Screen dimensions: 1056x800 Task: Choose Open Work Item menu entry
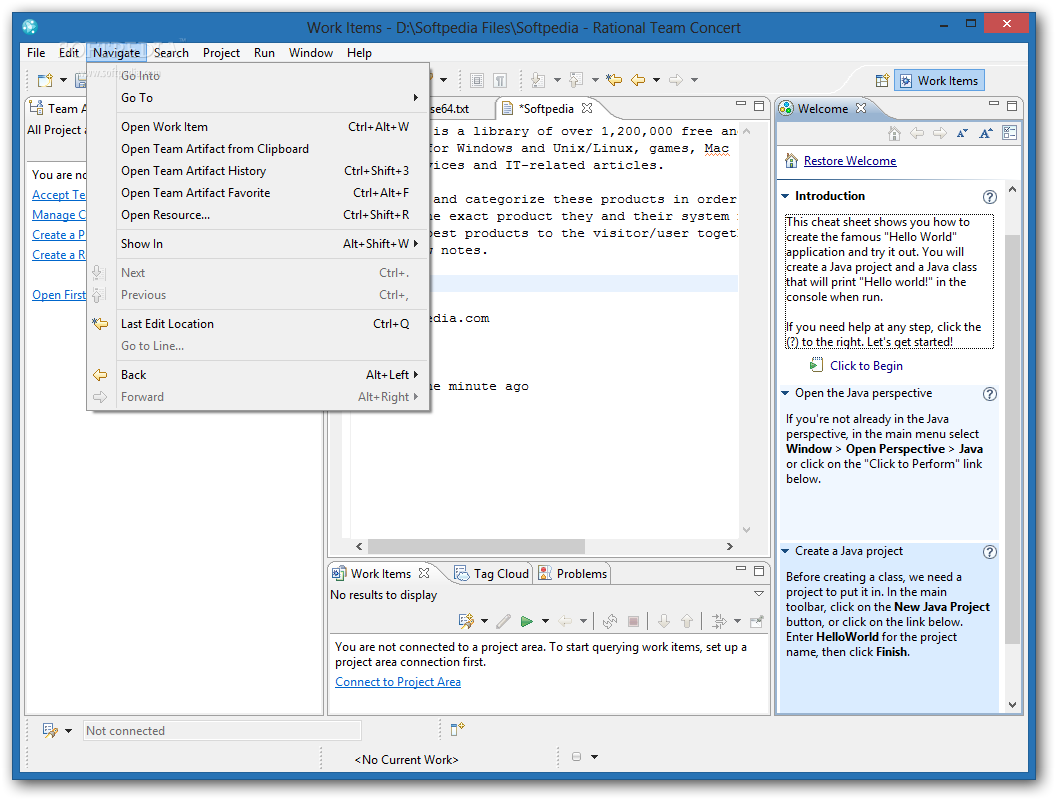tap(259, 127)
